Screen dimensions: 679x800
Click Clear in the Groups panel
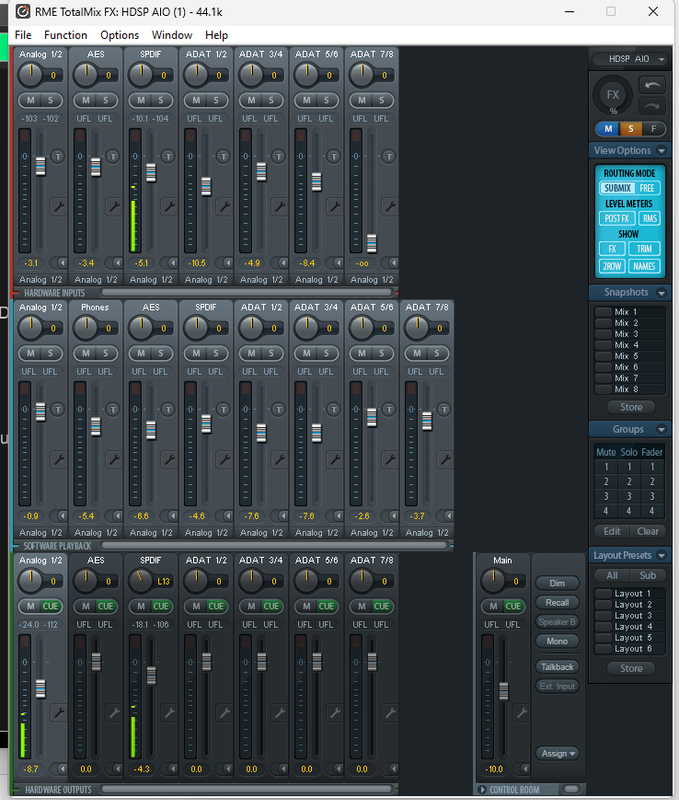click(647, 531)
